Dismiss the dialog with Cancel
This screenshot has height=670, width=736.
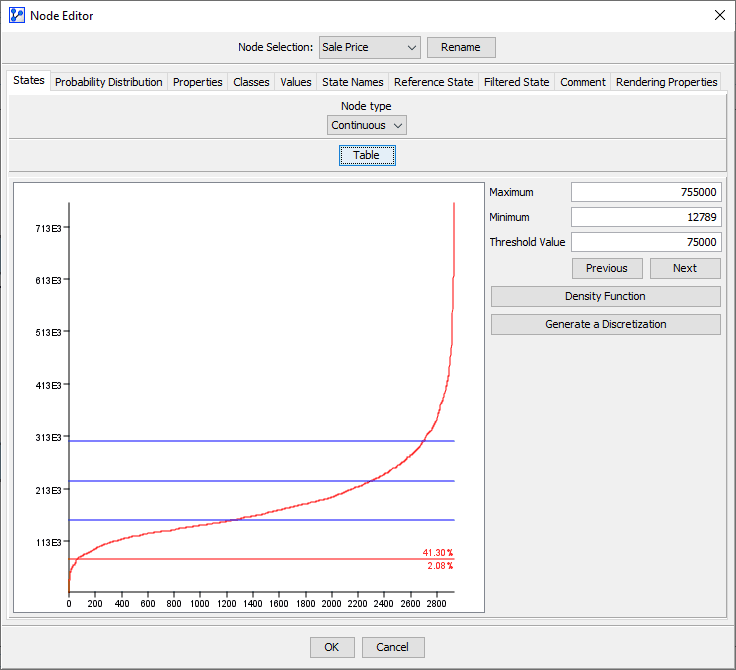click(393, 647)
